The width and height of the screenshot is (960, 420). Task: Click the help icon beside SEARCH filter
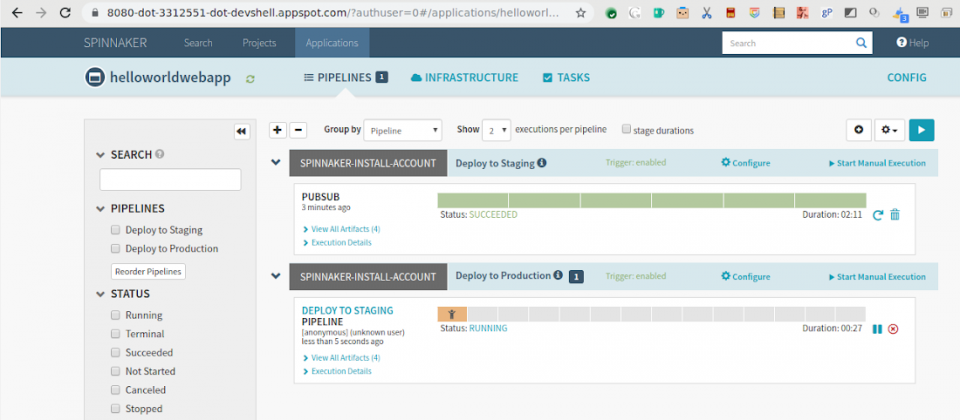160,154
